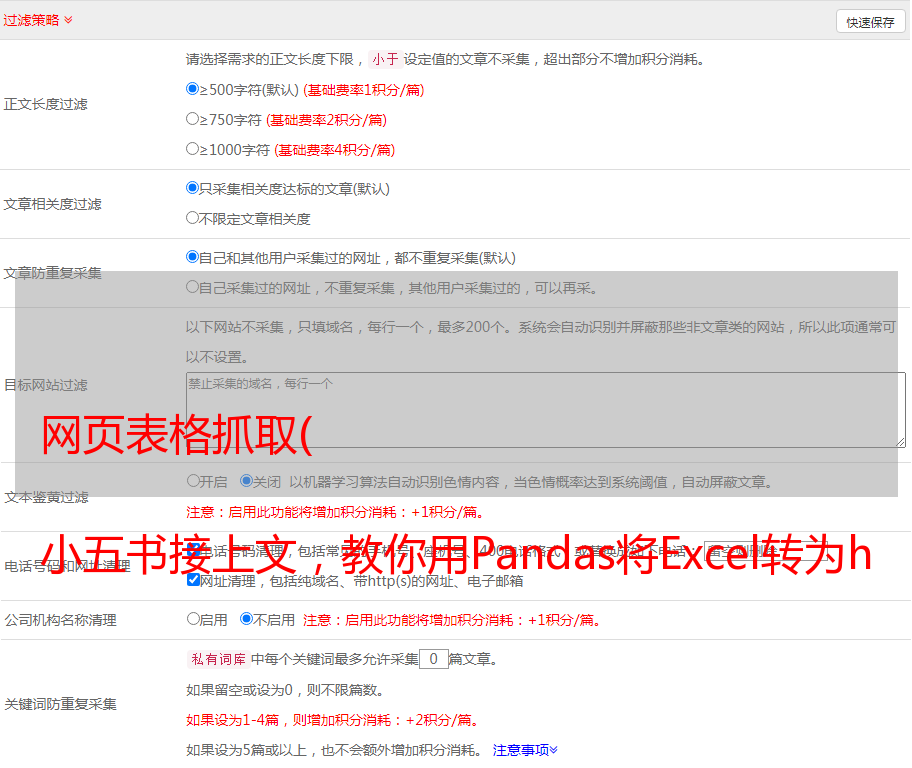The height and width of the screenshot is (768, 912).
Task: Expand the 注意事项 link
Action: point(525,751)
